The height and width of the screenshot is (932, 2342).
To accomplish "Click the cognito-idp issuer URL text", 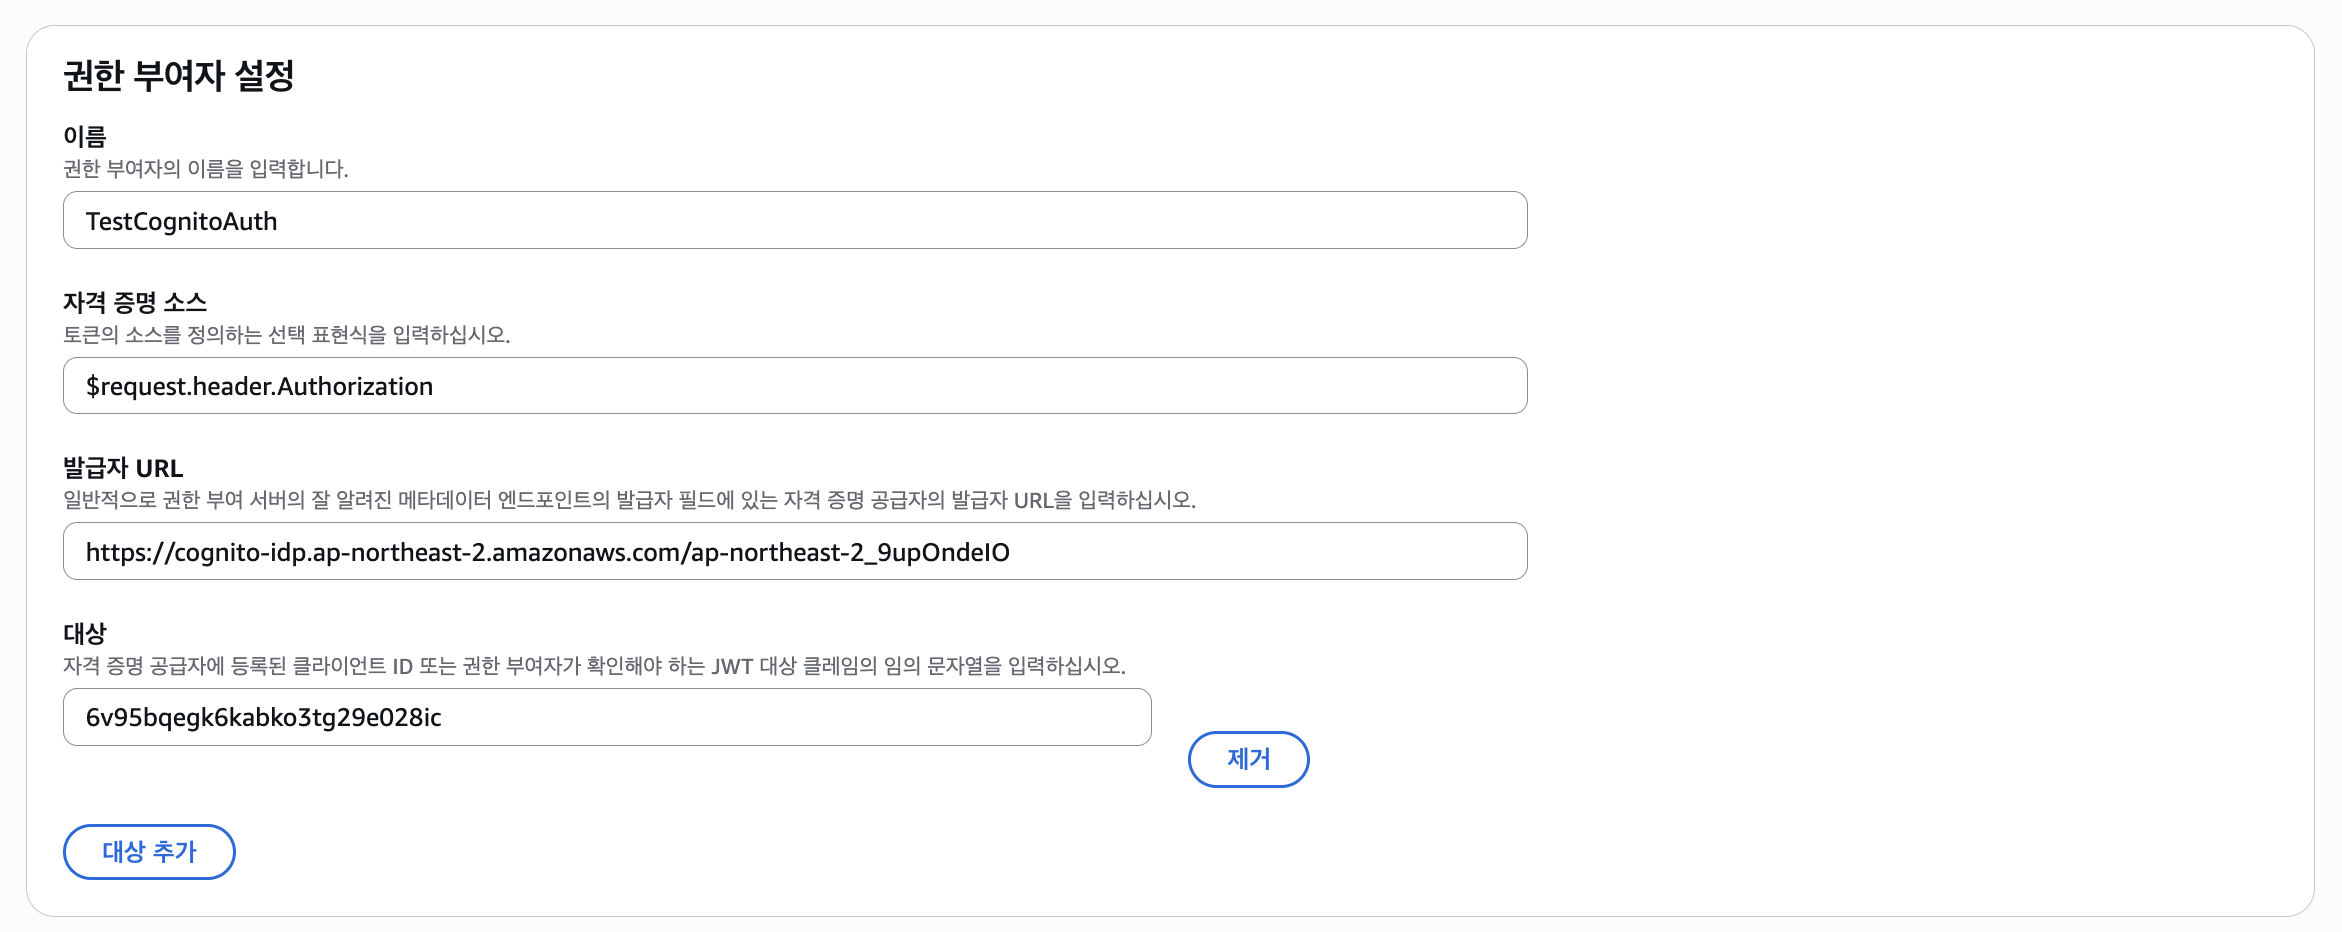I will [x=548, y=552].
